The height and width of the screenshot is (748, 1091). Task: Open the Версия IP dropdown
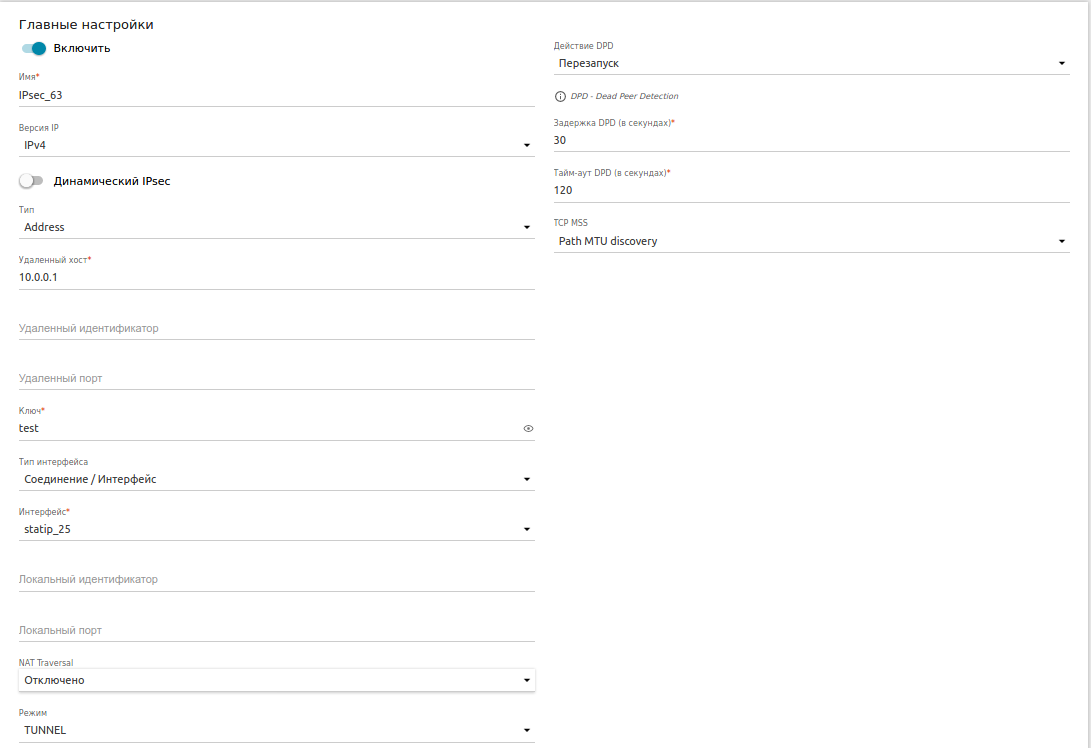pyautogui.click(x=276, y=145)
